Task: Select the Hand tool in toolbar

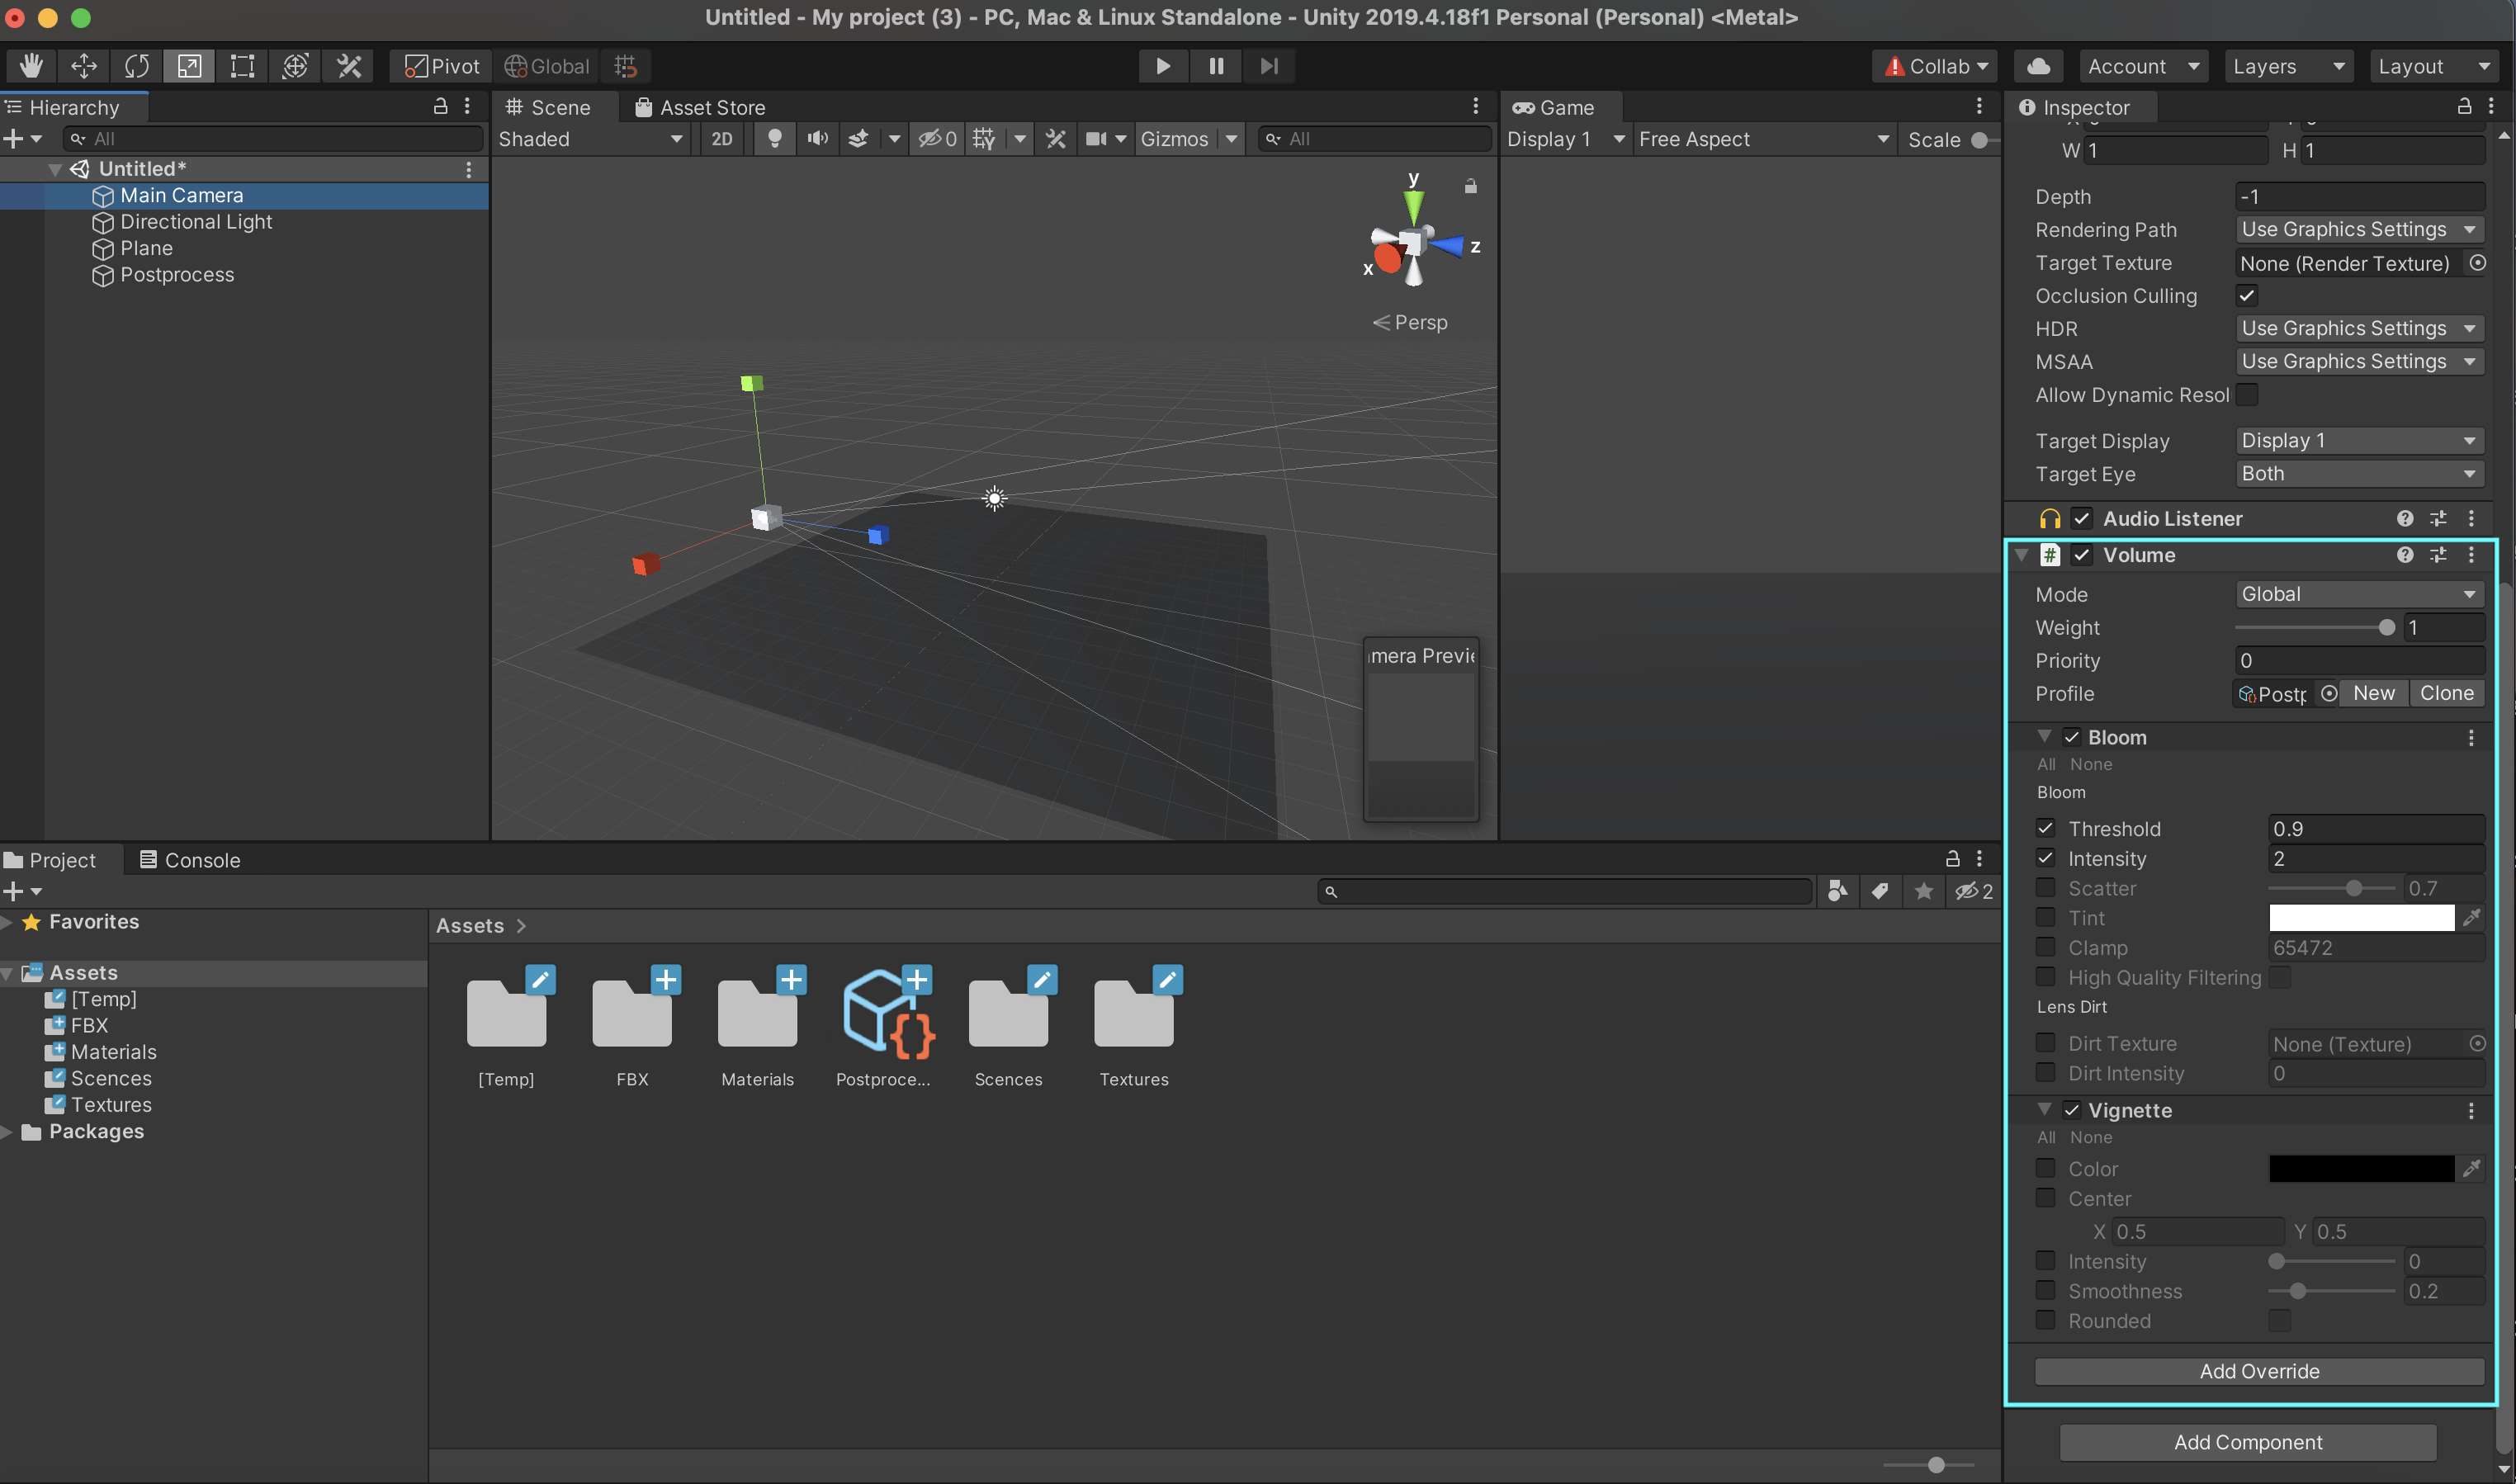Action: [31, 66]
